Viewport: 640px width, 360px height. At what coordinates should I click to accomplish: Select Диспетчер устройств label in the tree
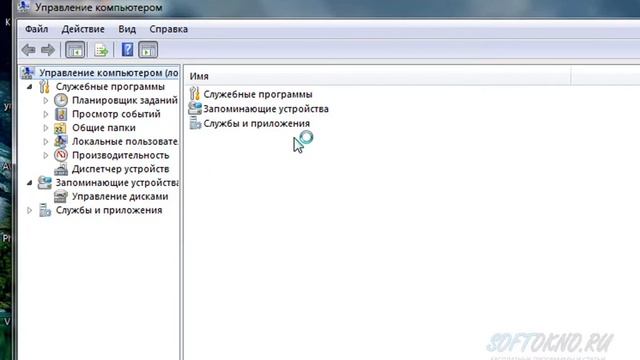tap(120, 169)
